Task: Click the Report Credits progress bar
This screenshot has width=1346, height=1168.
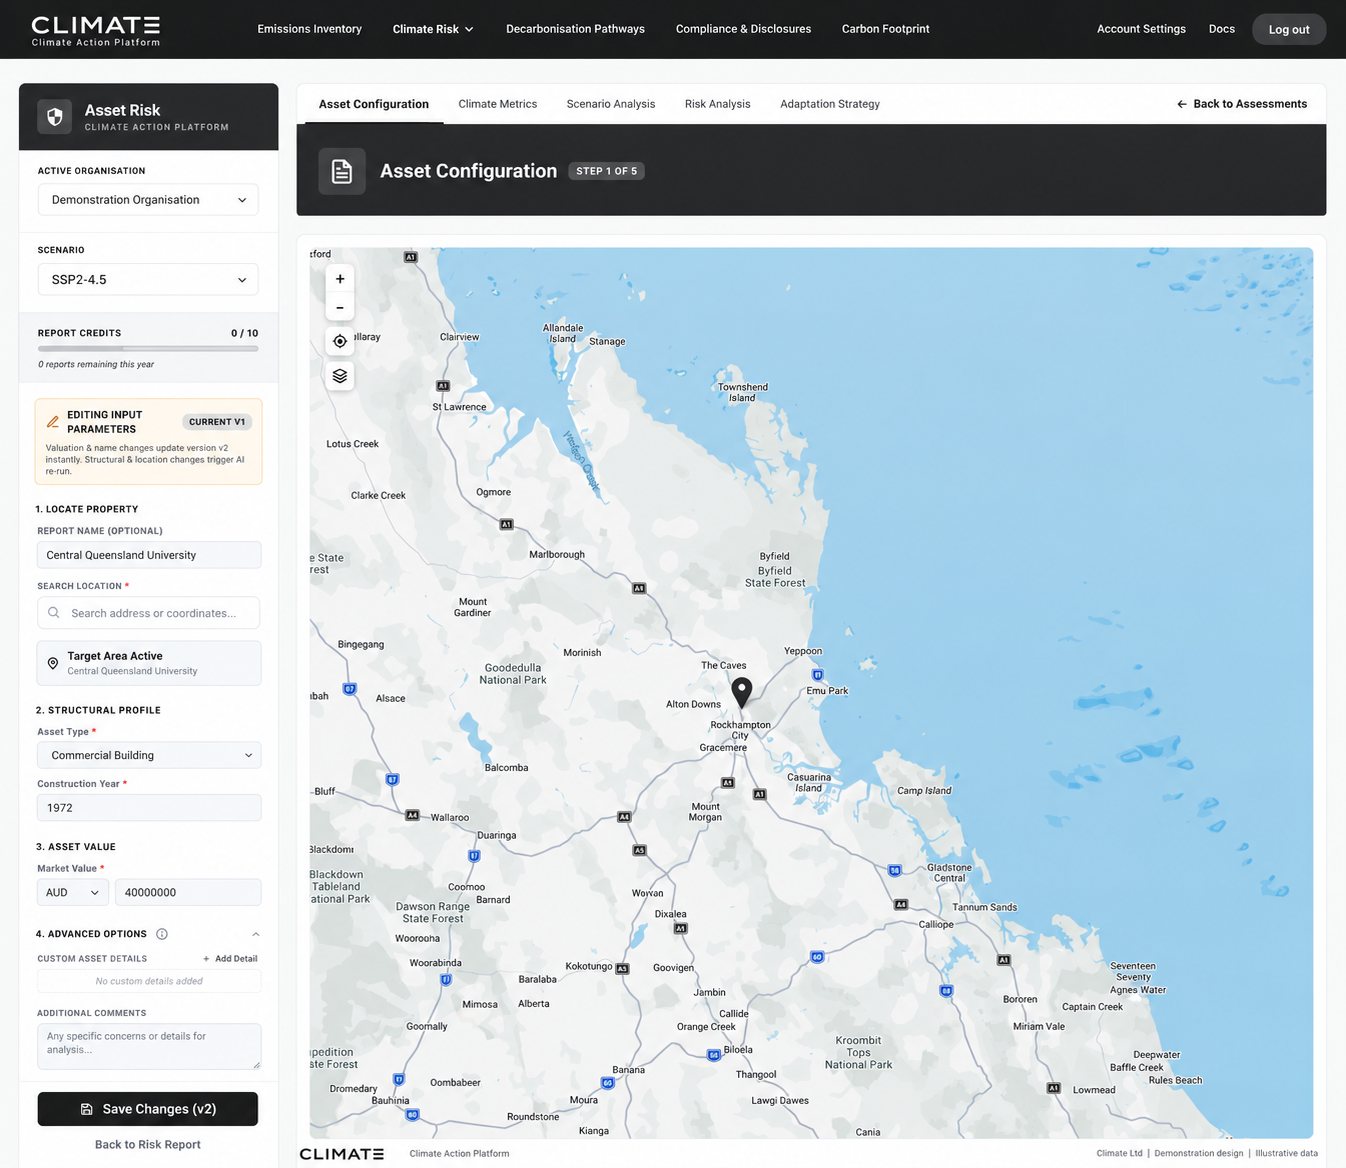Action: pyautogui.click(x=148, y=349)
